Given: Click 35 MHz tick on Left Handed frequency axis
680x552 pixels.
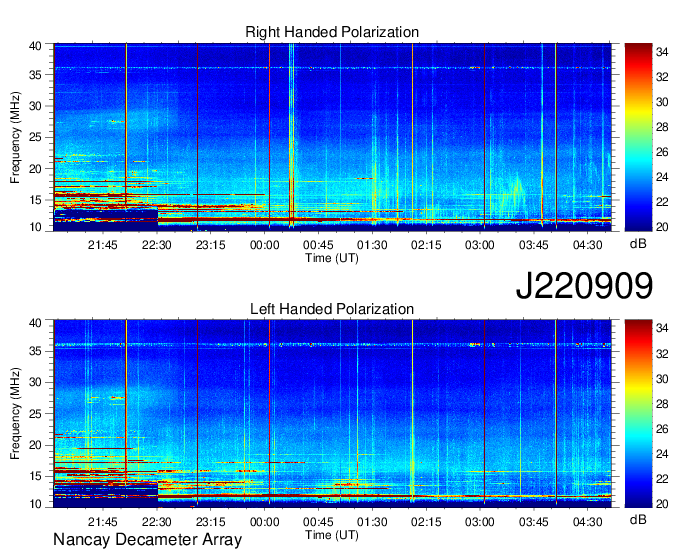Looking at the screenshot, I should 35,351.
